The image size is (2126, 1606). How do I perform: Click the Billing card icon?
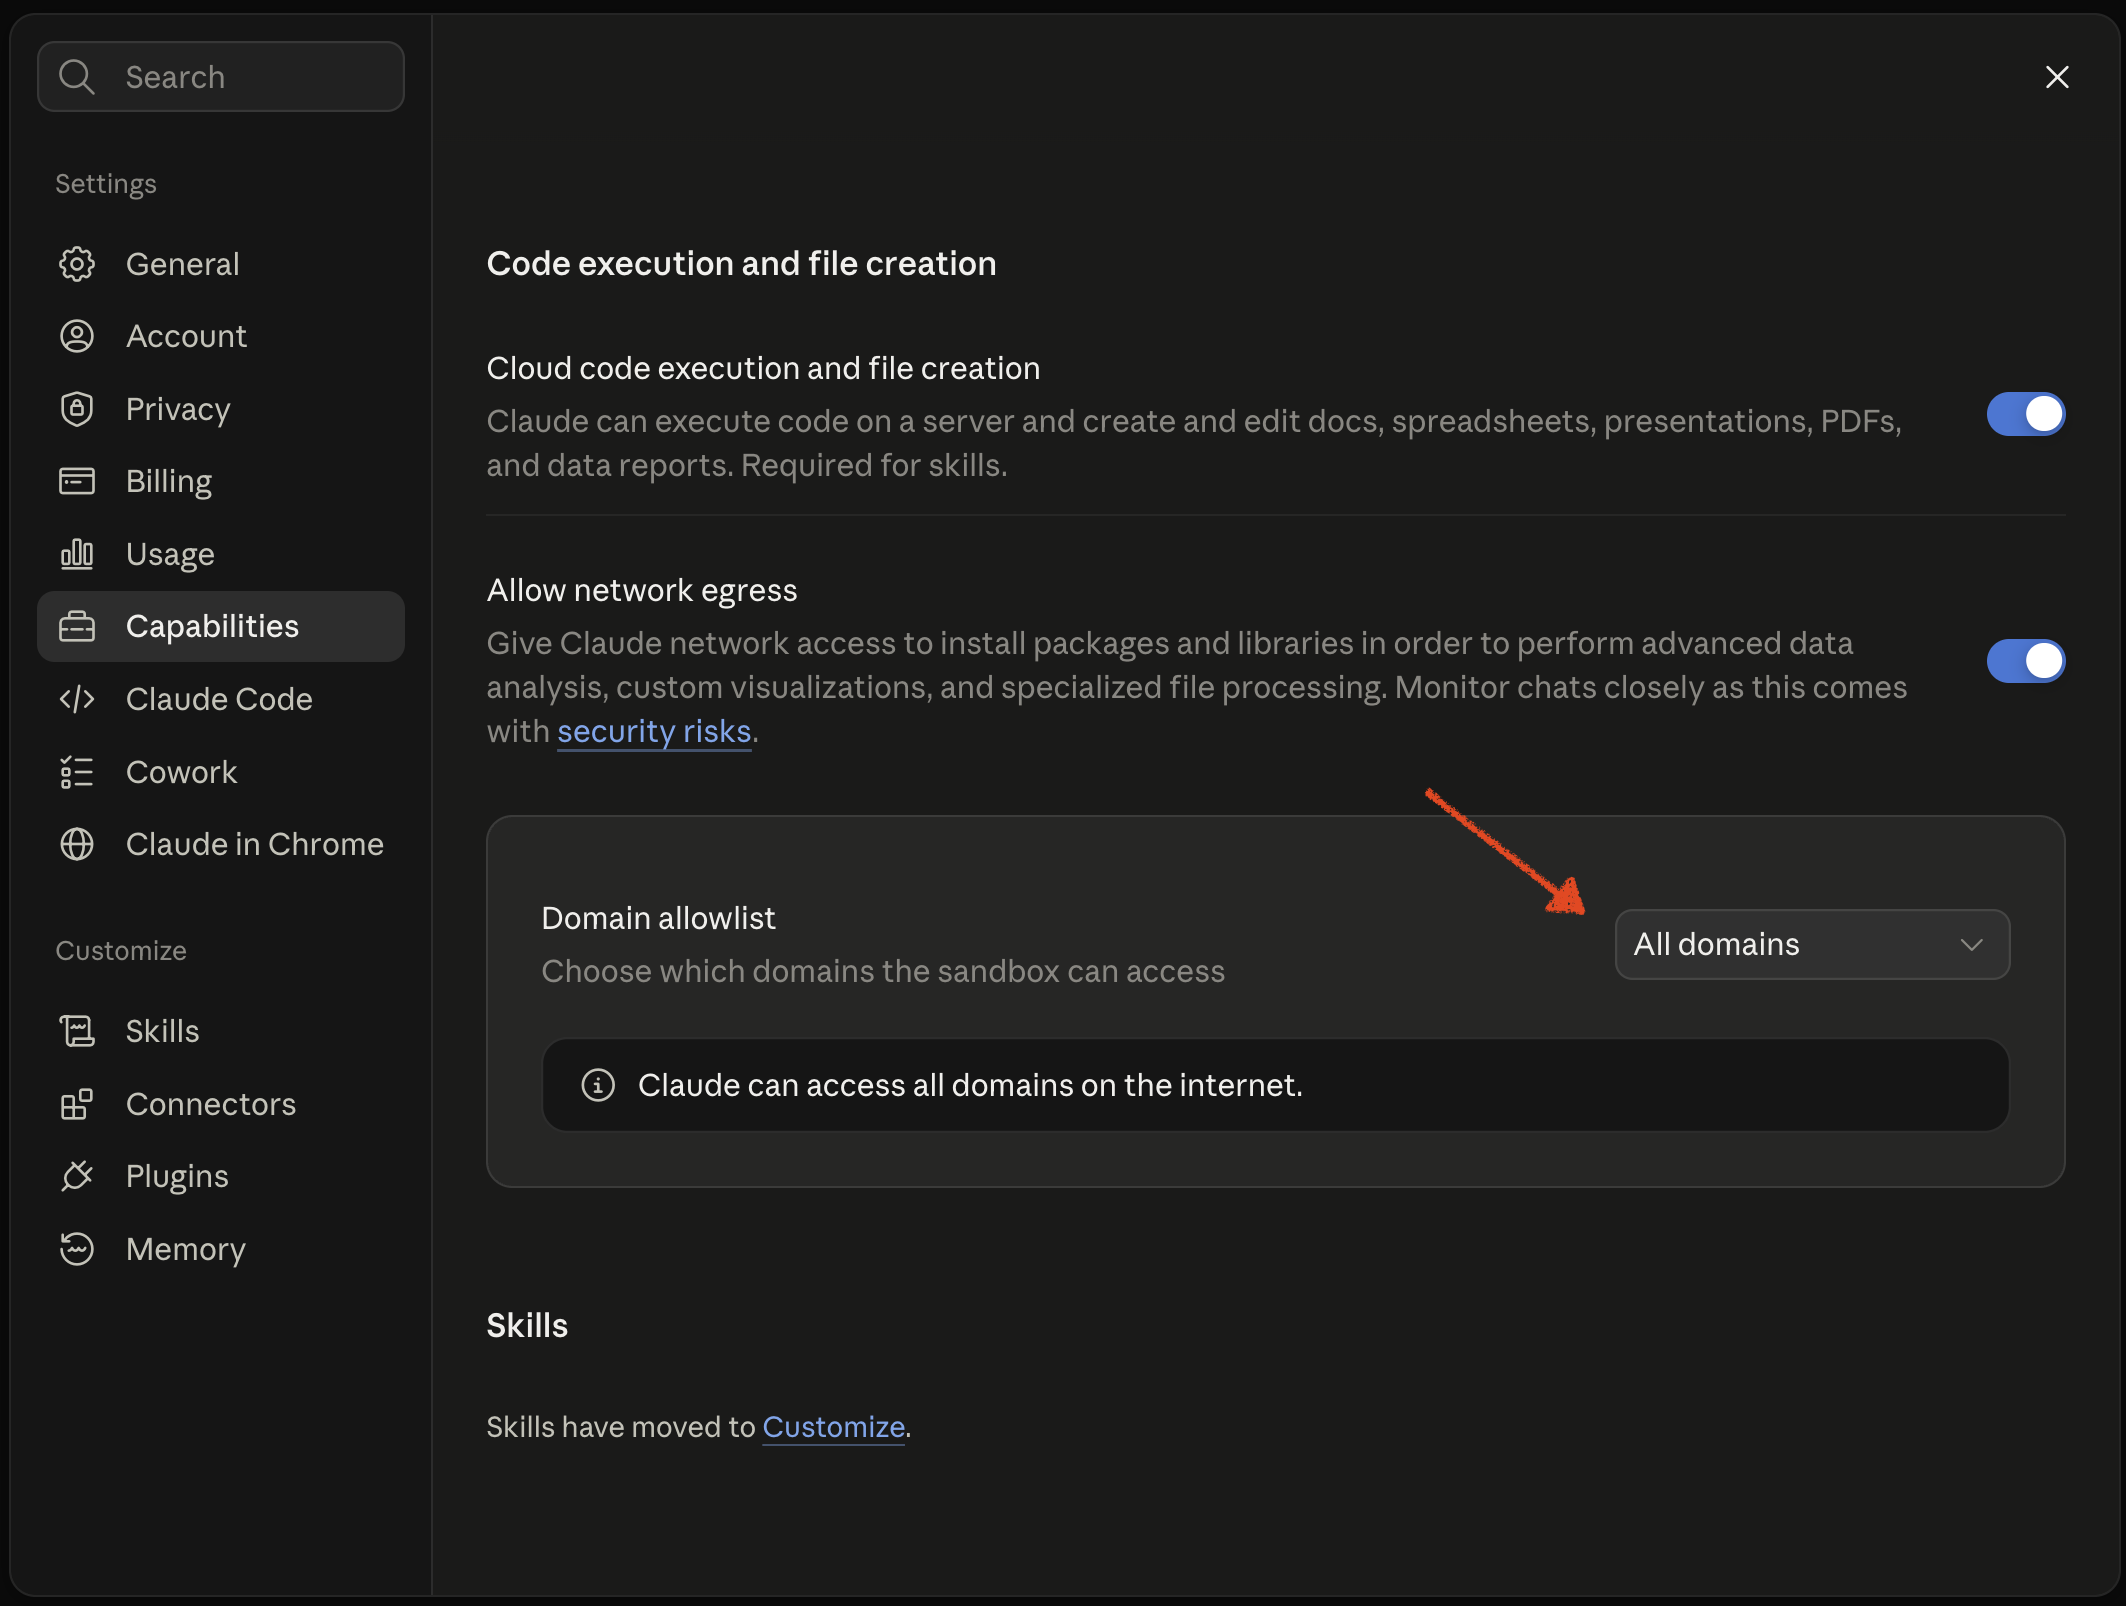click(77, 481)
